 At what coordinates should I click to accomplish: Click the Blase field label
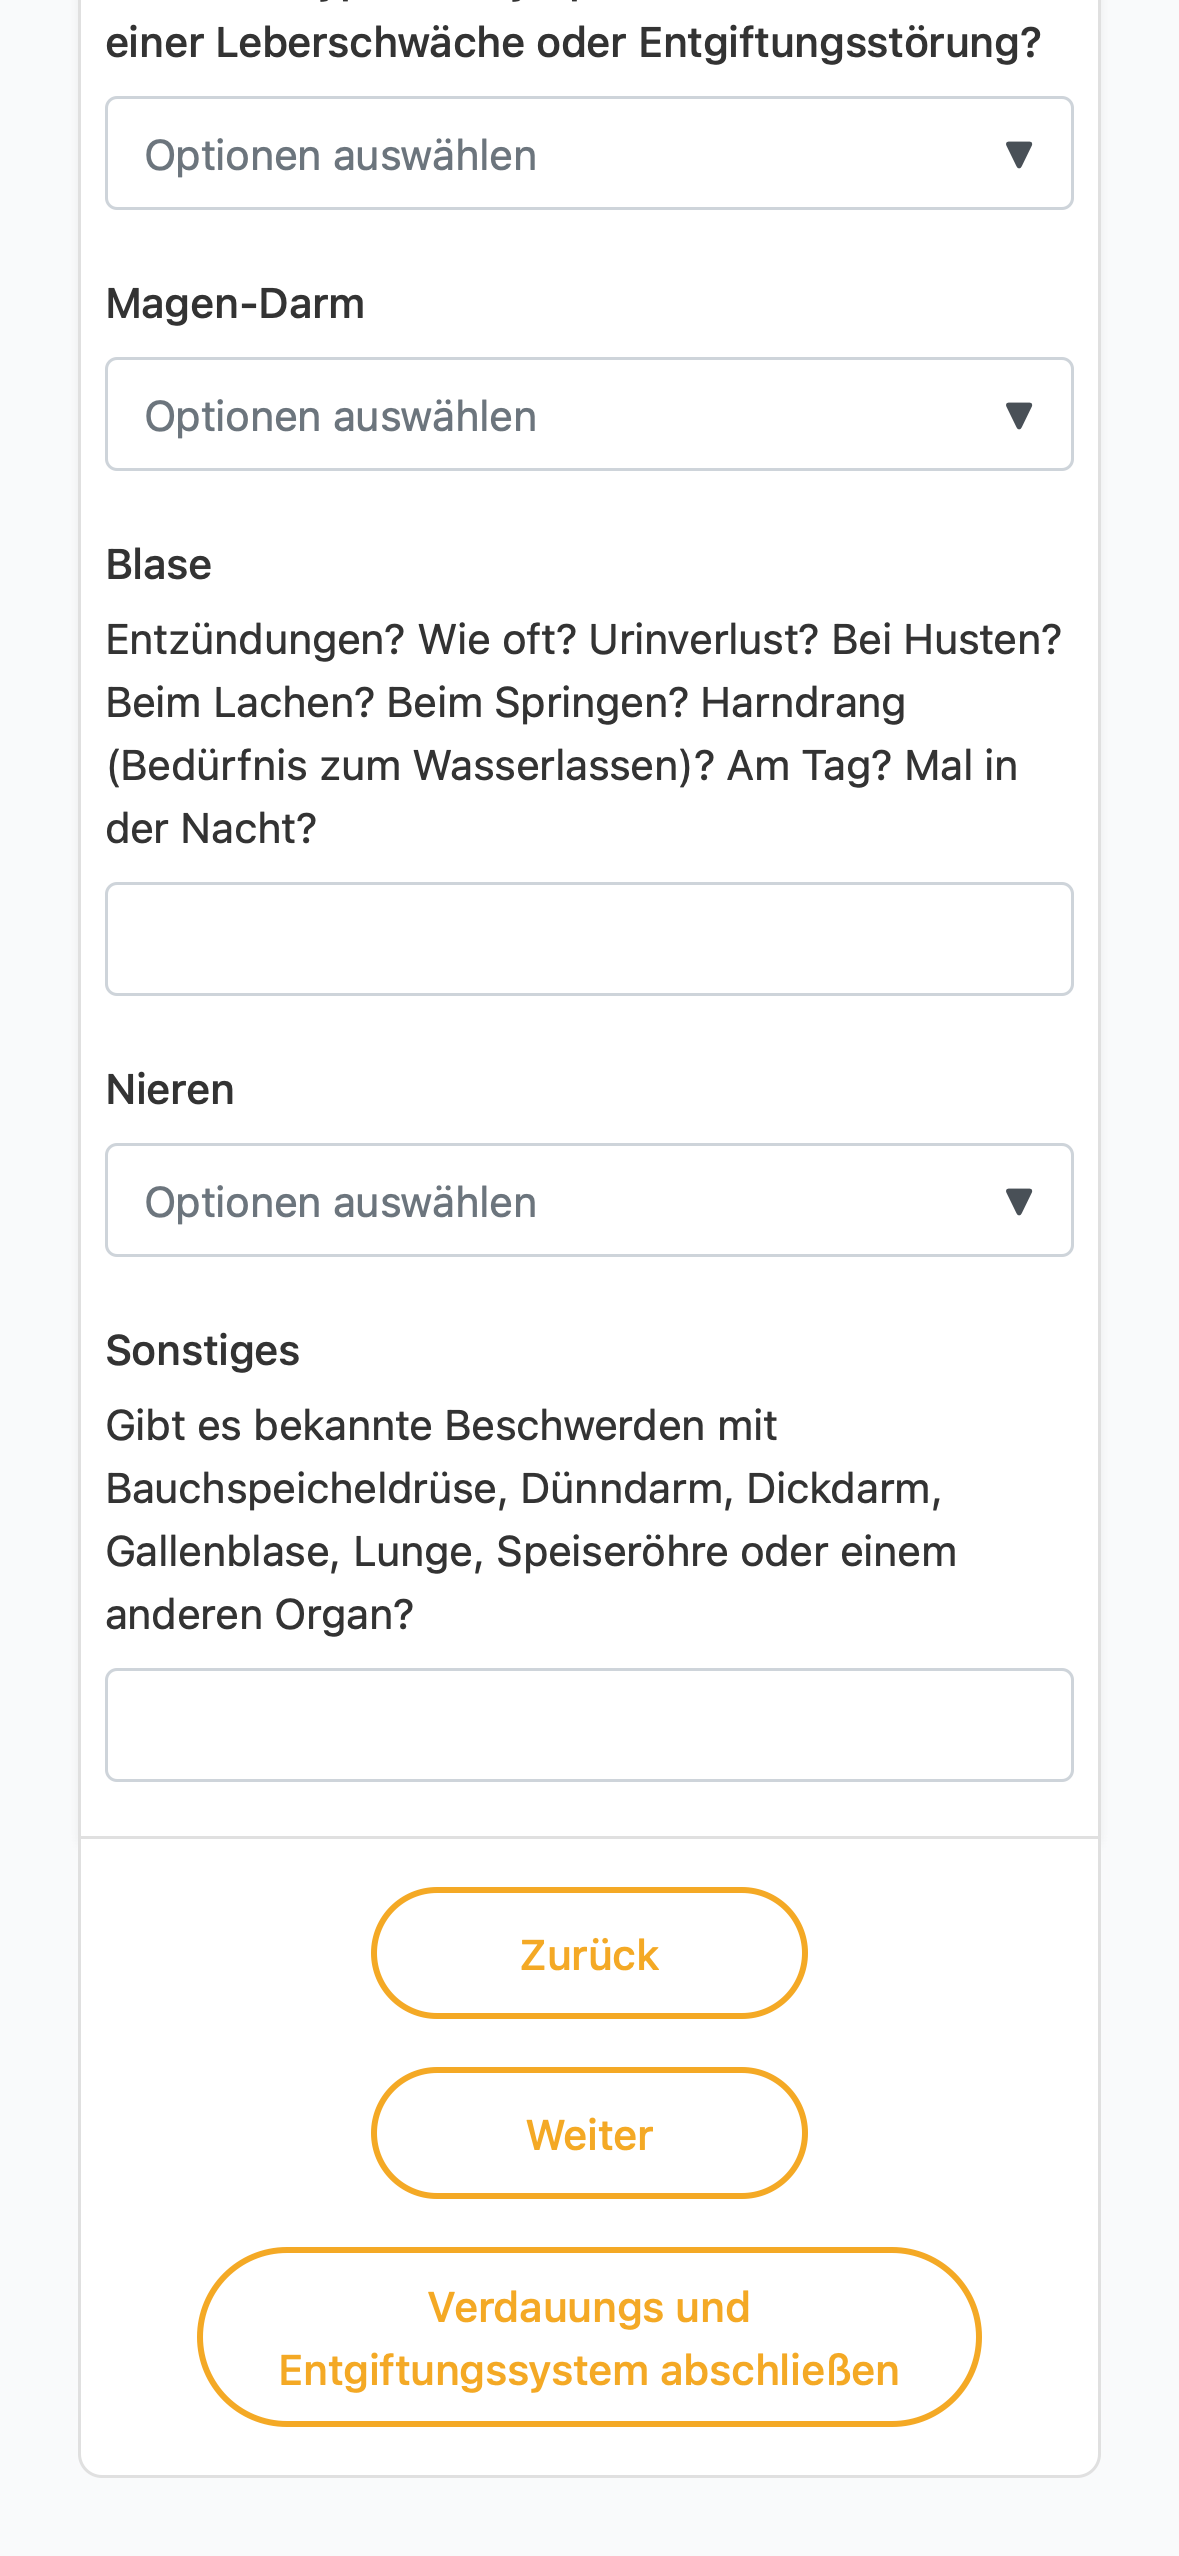click(x=158, y=565)
